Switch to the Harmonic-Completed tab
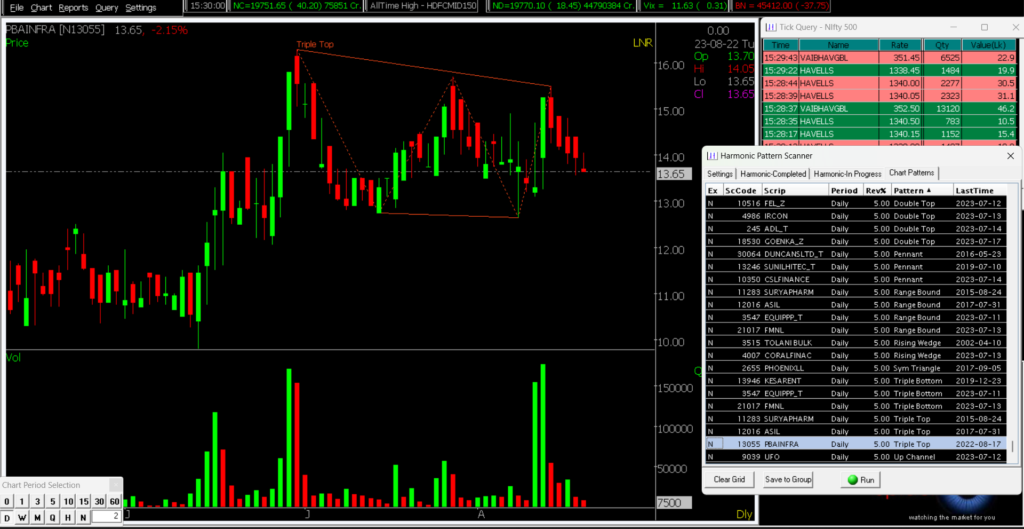1024x529 pixels. point(773,174)
